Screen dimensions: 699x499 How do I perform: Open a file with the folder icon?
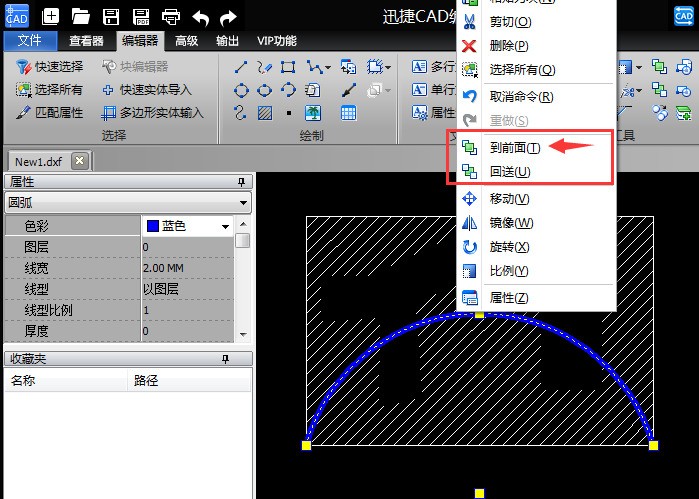pos(81,16)
